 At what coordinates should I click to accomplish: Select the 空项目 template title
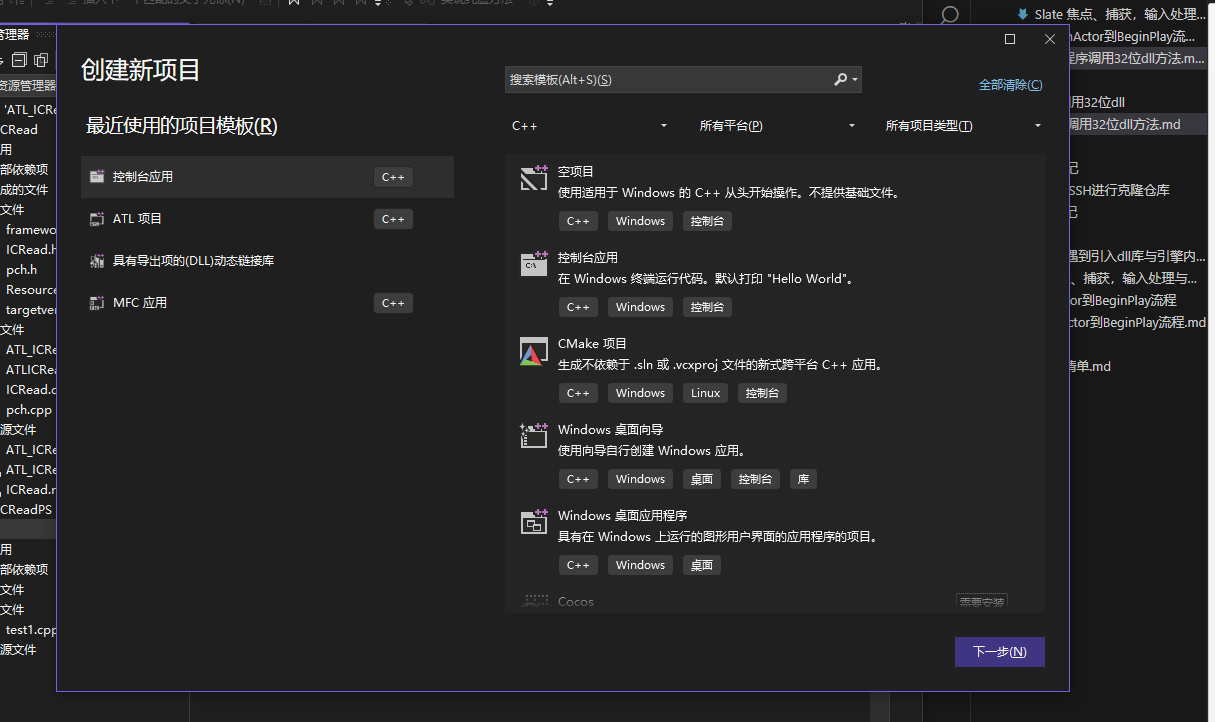576,172
